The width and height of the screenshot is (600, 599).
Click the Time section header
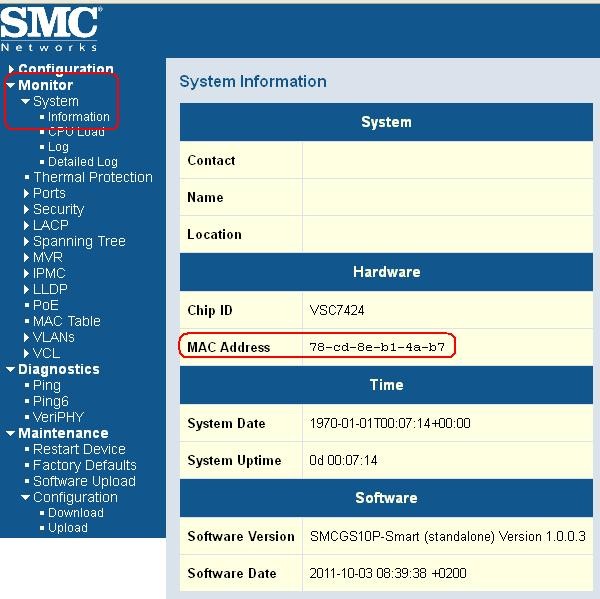pyautogui.click(x=386, y=385)
